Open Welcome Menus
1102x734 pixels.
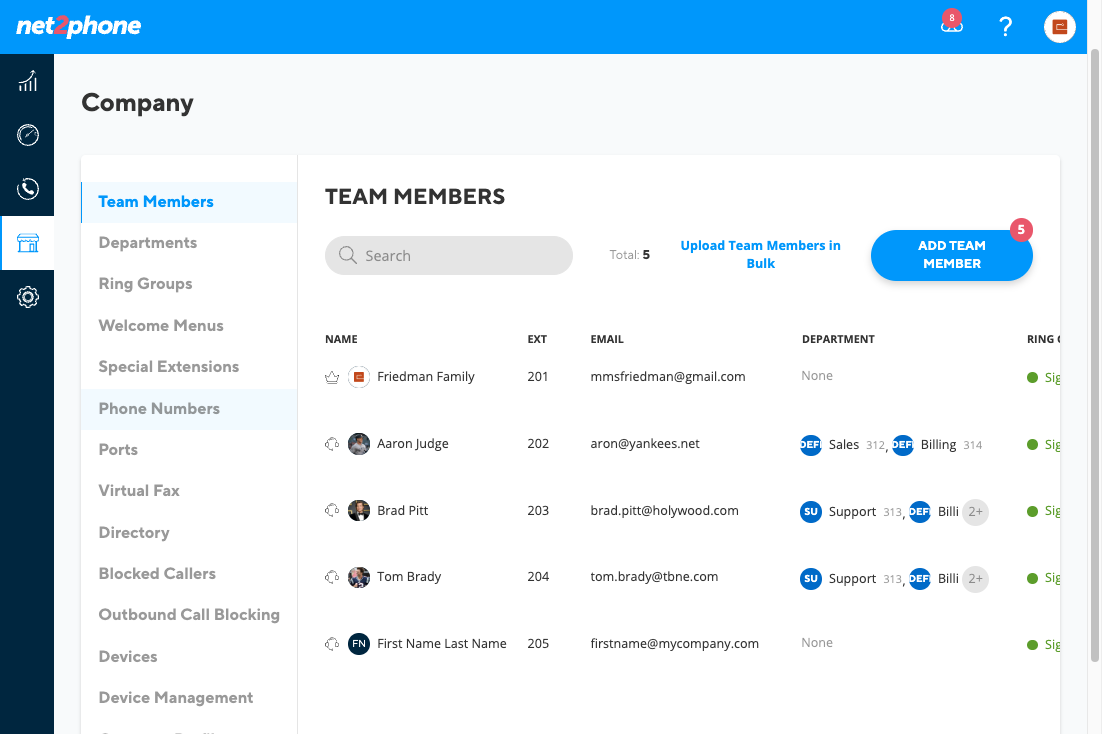click(x=161, y=326)
